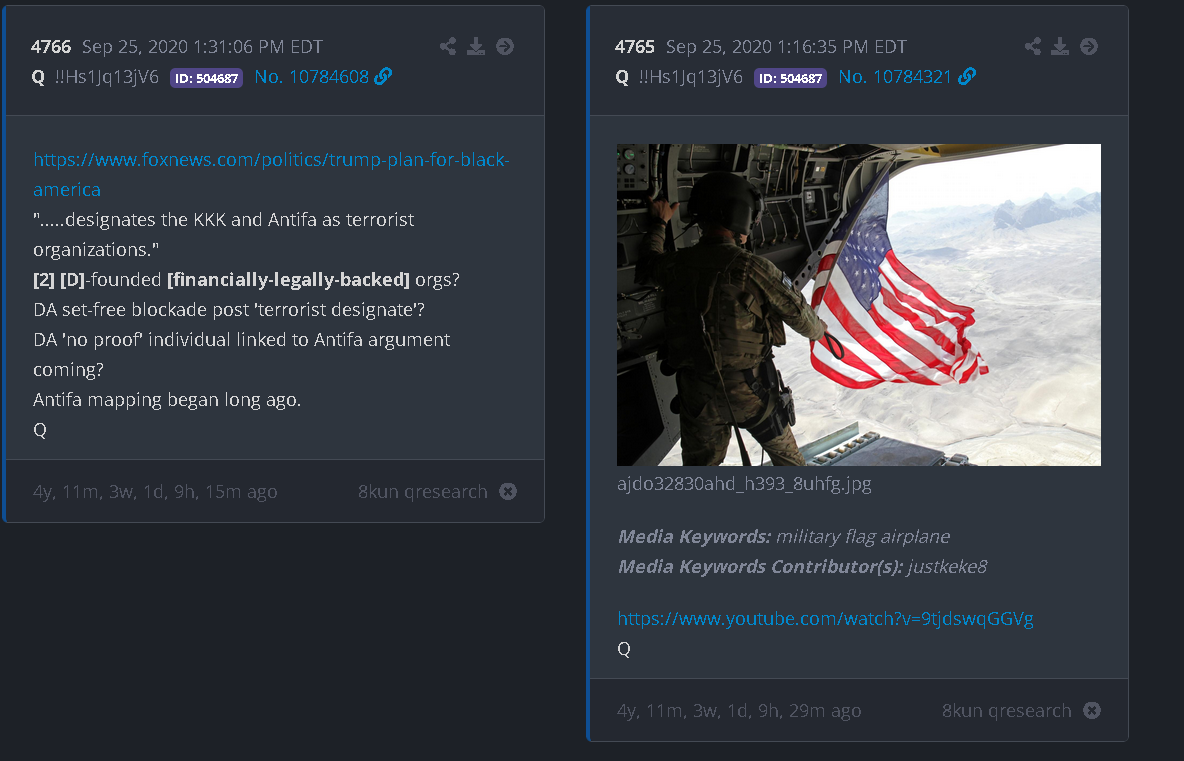The width and height of the screenshot is (1184, 761).
Task: Click the post number 4766 heading
Action: click(51, 47)
